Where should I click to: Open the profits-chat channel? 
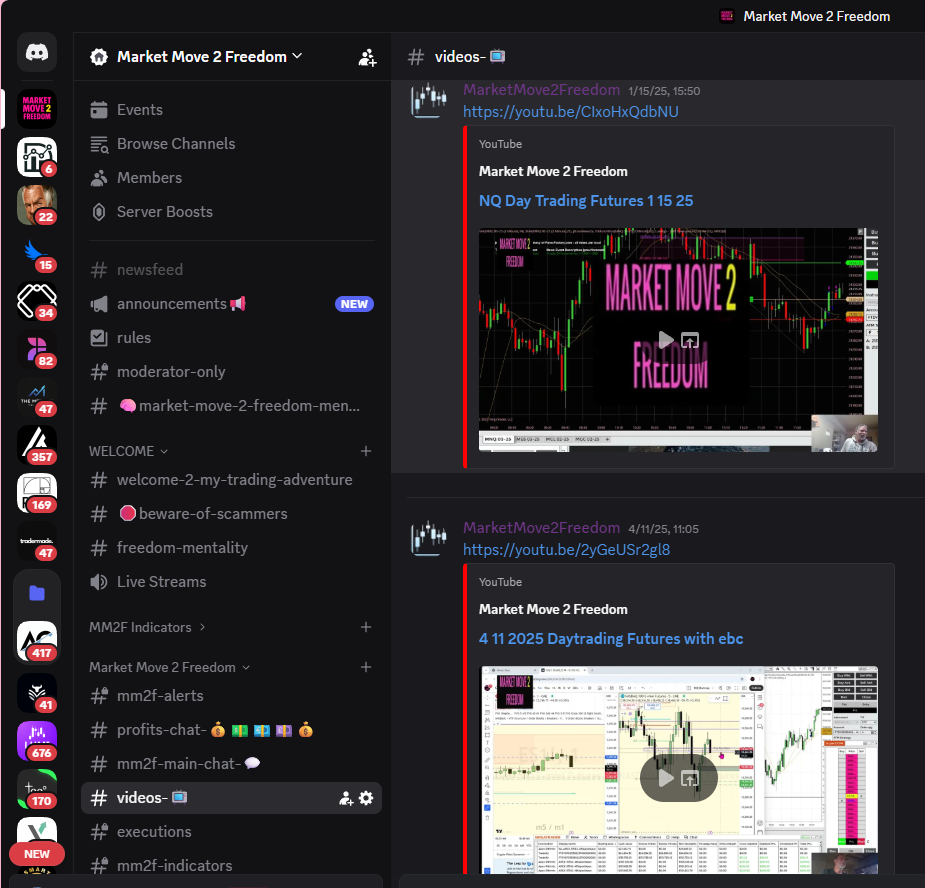pos(231,730)
